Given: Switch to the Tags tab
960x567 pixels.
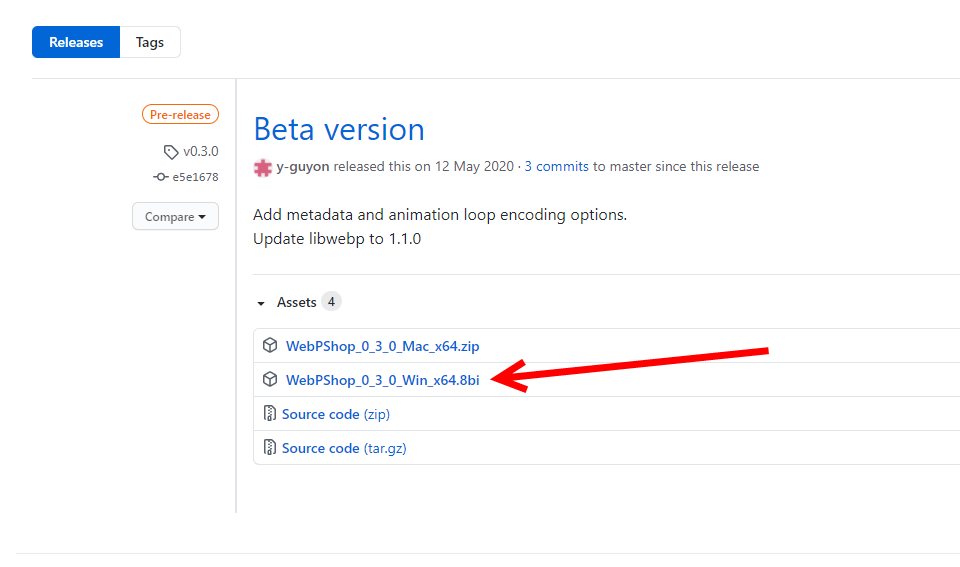Looking at the screenshot, I should point(150,42).
